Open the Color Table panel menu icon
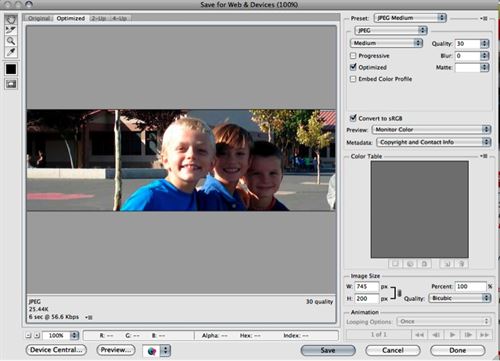Screen dimensions: 500x361 point(484,156)
